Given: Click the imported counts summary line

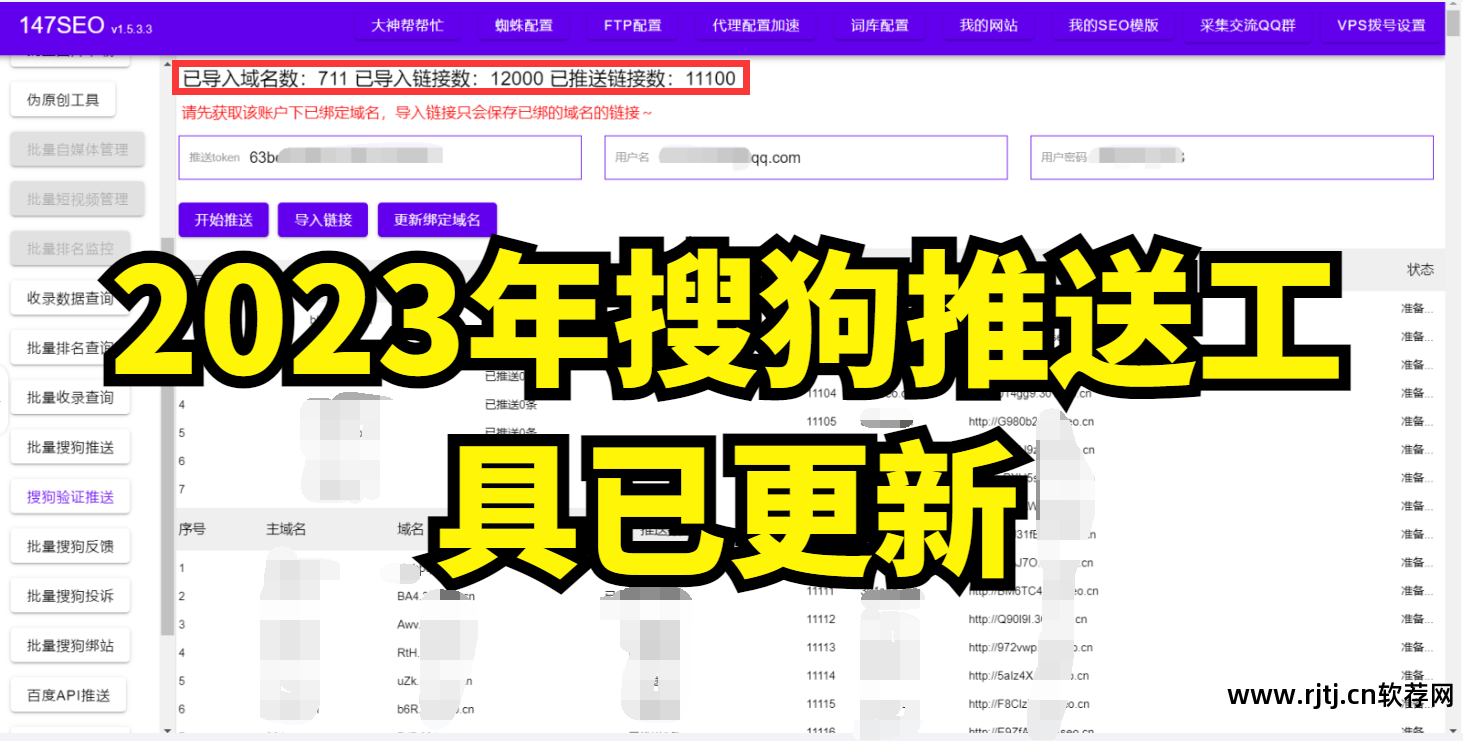Looking at the screenshot, I should (459, 78).
